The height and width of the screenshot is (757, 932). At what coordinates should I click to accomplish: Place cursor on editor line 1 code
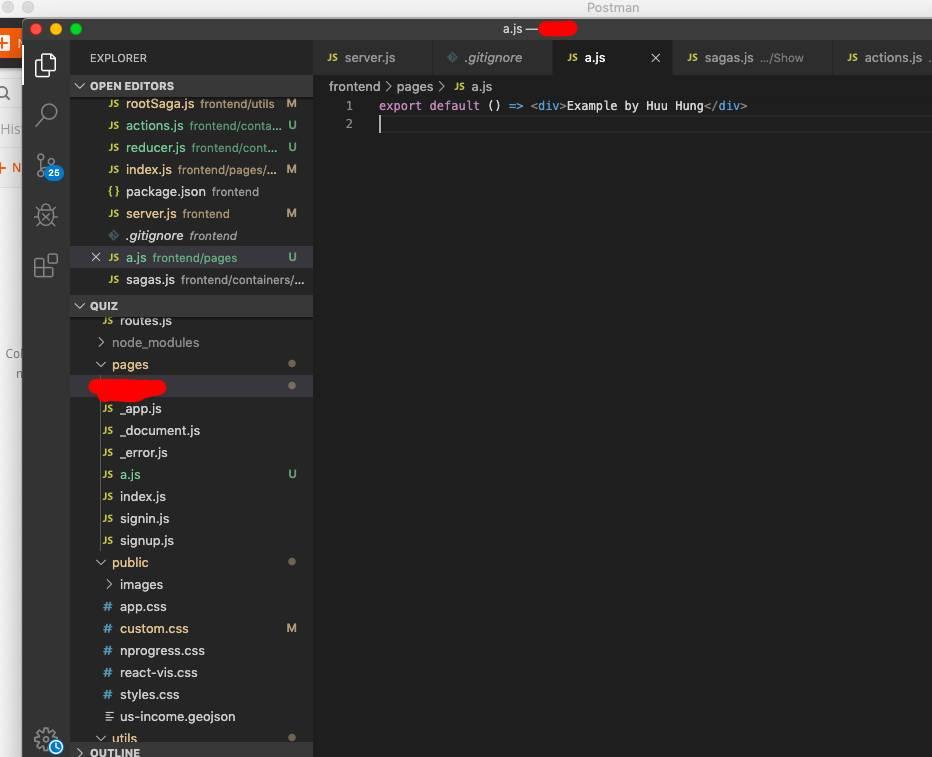click(x=562, y=106)
